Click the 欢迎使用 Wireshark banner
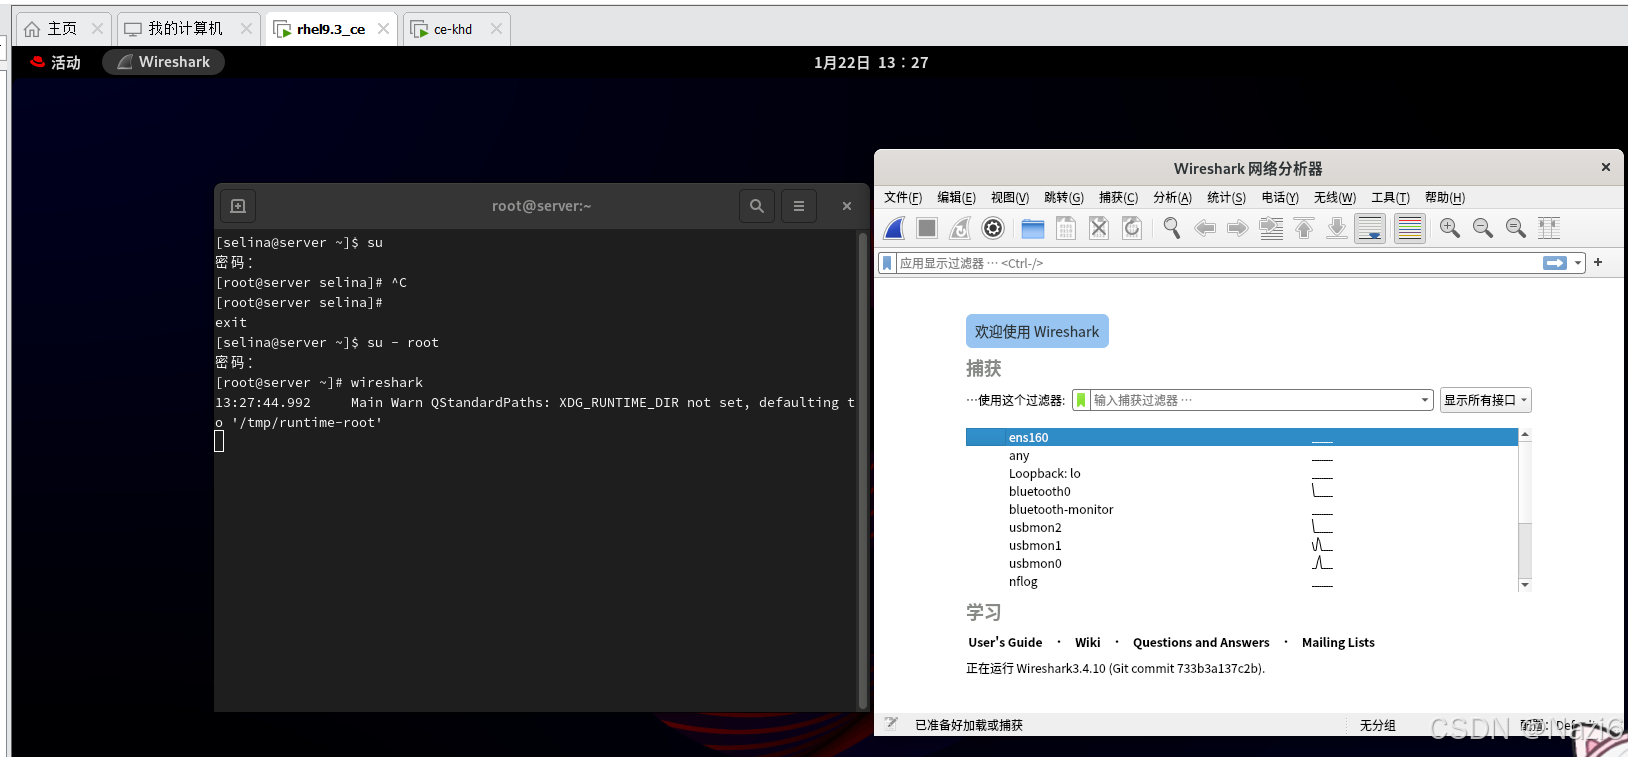Viewport: 1628px width, 757px height. [x=1037, y=331]
